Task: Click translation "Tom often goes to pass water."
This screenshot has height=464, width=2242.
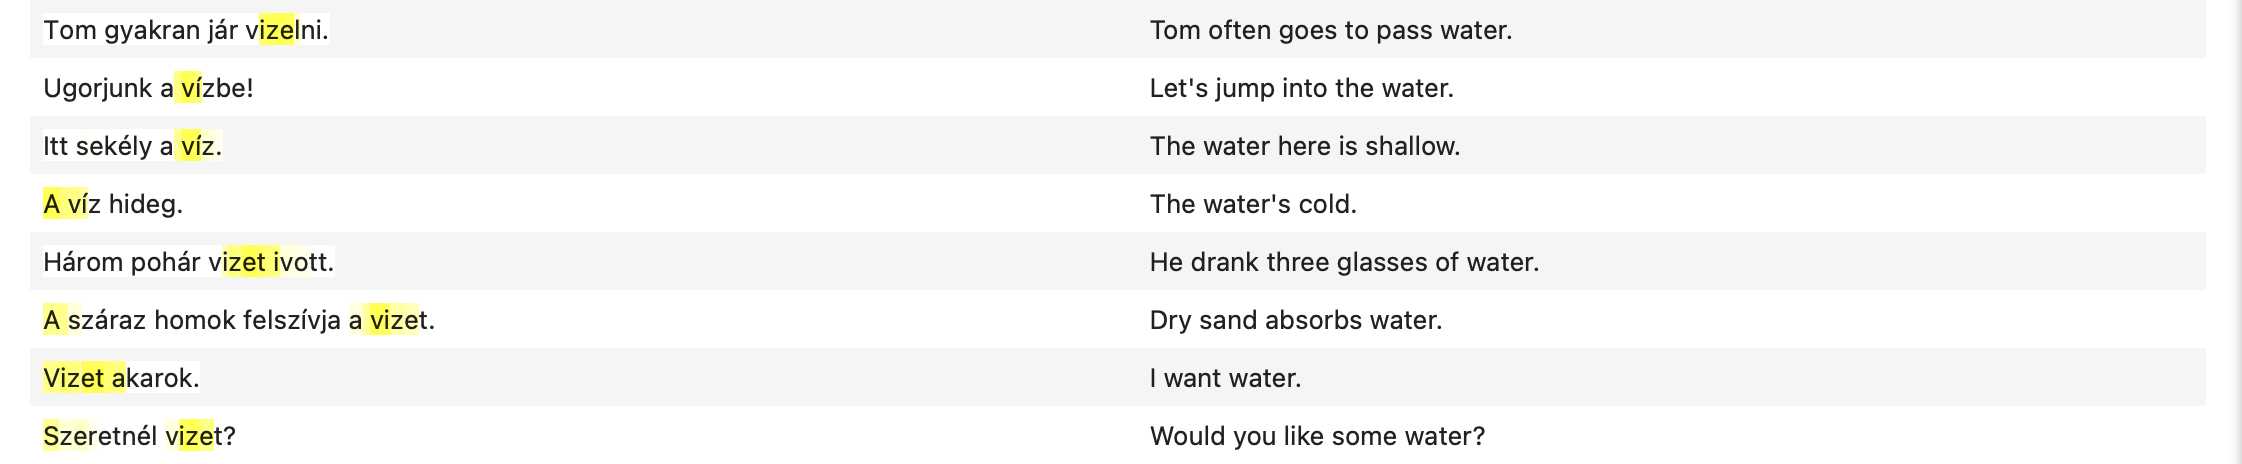Action: (1330, 30)
